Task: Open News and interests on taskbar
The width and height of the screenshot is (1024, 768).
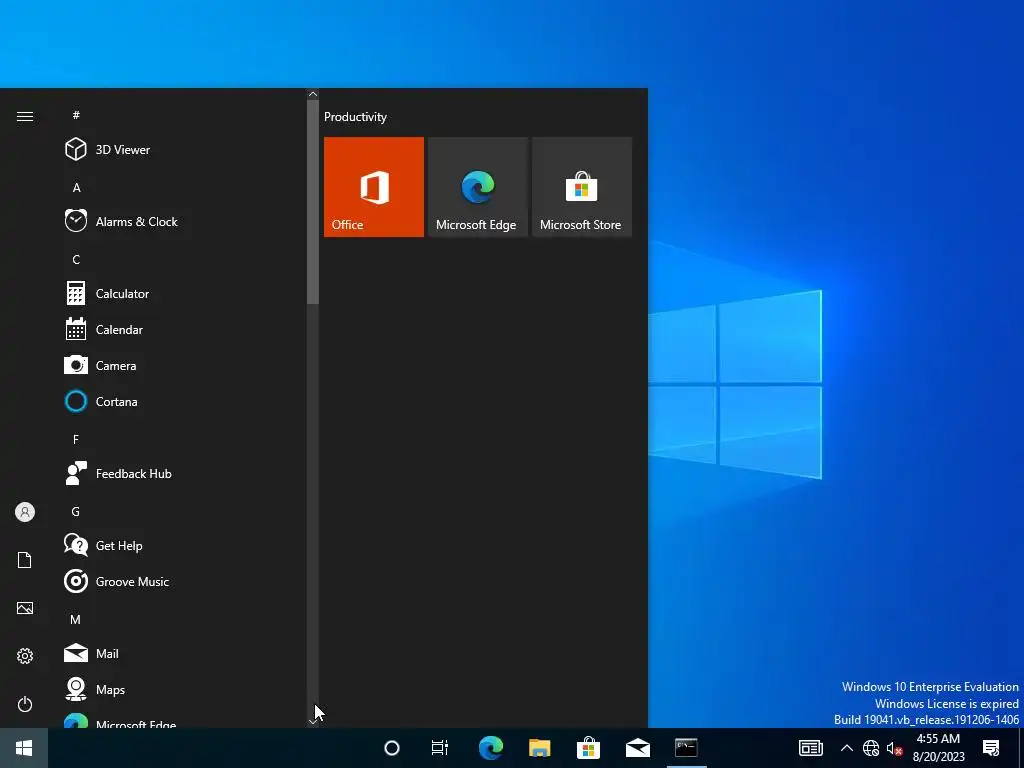Action: click(x=810, y=748)
